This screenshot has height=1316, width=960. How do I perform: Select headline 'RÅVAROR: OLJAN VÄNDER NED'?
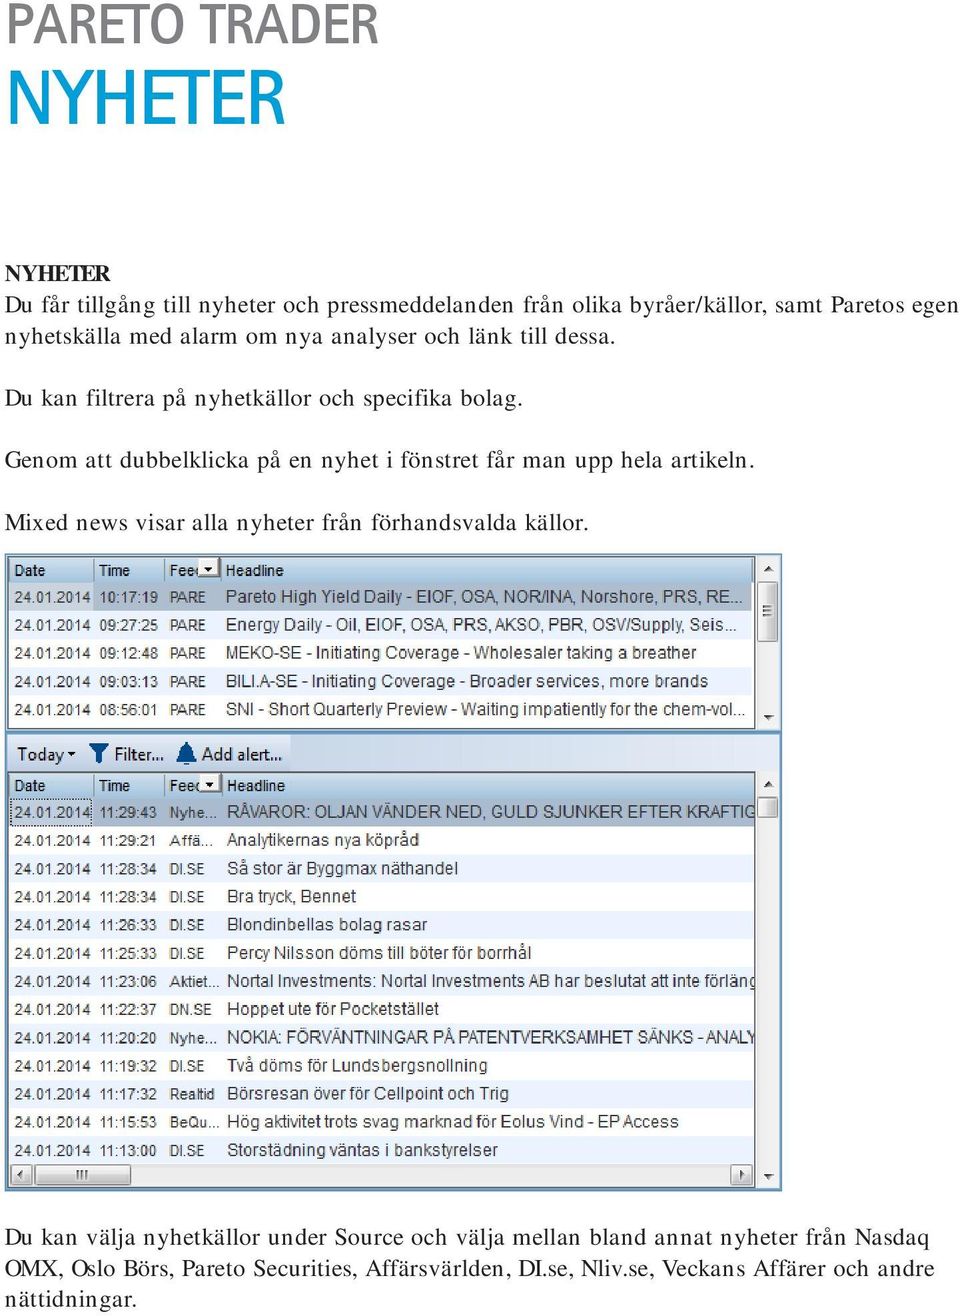pyautogui.click(x=490, y=812)
